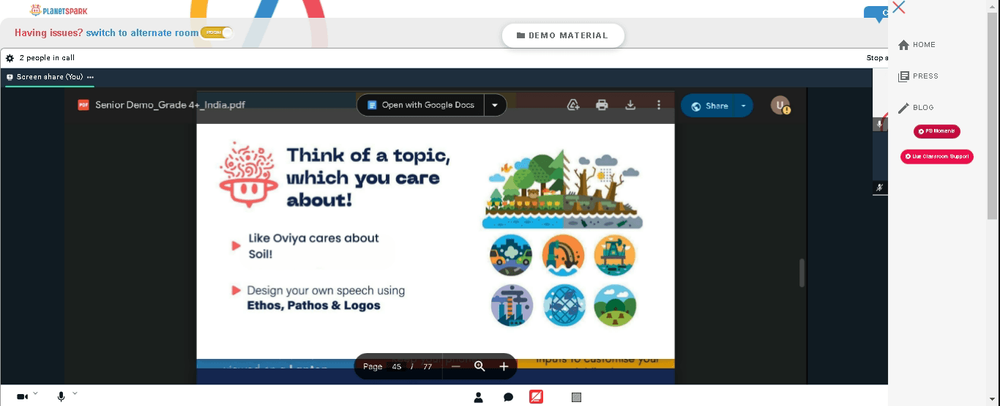Click the blue Share button
Image resolution: width=1000 pixels, height=406 pixels.
pyautogui.click(x=709, y=106)
